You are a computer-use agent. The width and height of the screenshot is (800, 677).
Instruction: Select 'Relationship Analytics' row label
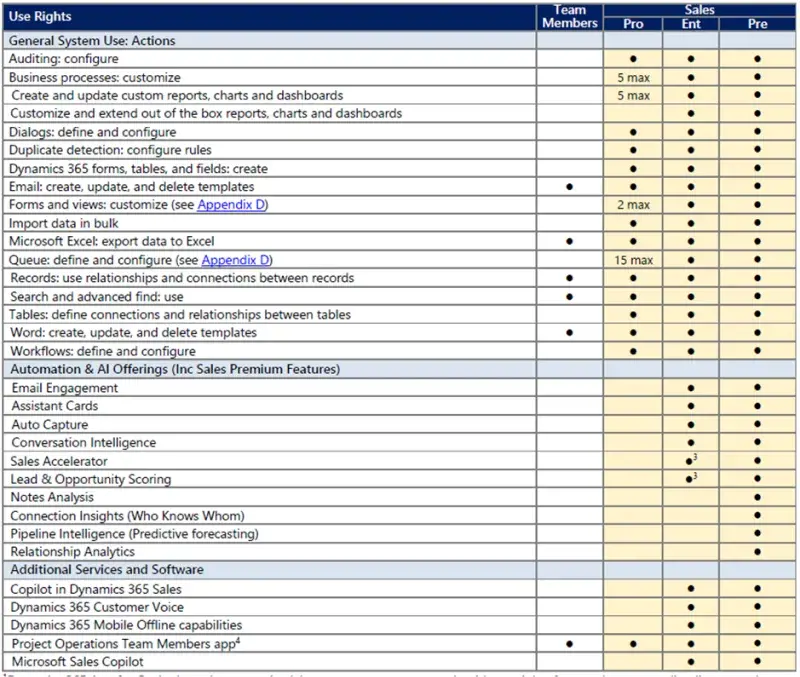coord(72,552)
